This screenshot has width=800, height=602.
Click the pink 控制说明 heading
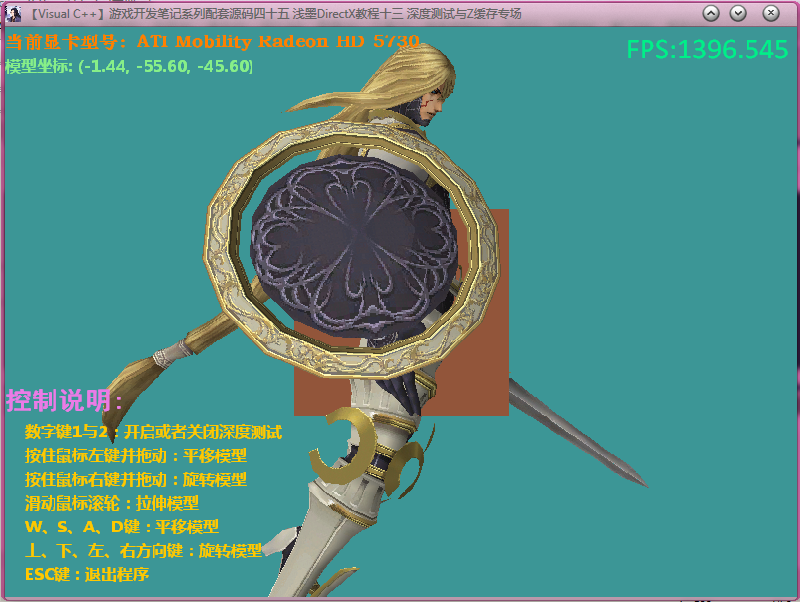point(63,400)
